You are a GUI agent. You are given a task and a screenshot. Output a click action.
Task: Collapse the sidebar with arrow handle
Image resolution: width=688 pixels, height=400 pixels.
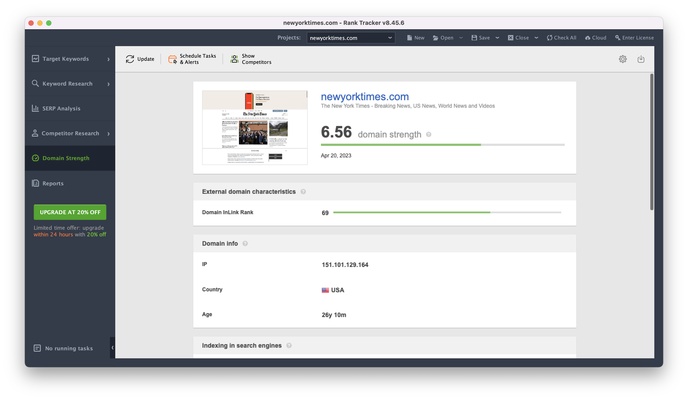click(x=112, y=347)
